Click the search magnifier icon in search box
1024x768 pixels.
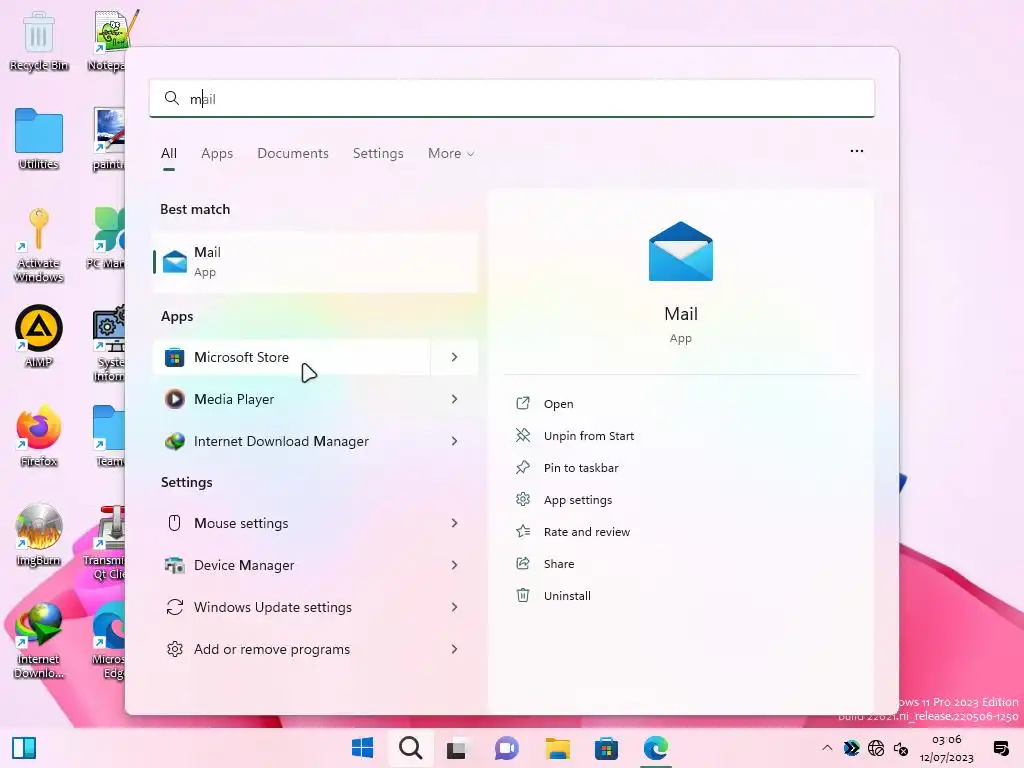(x=172, y=99)
